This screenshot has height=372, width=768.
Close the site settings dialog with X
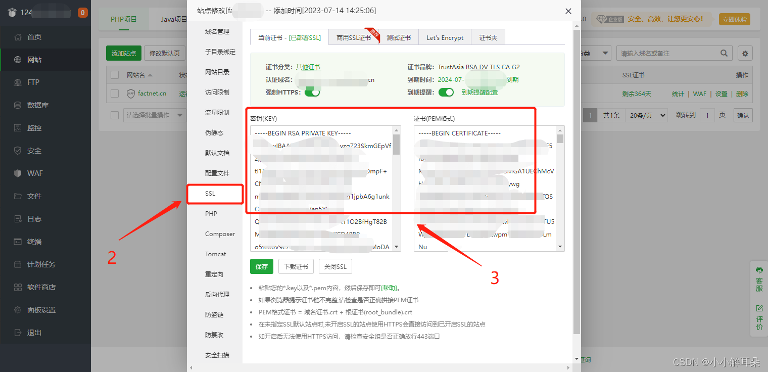[x=568, y=11]
